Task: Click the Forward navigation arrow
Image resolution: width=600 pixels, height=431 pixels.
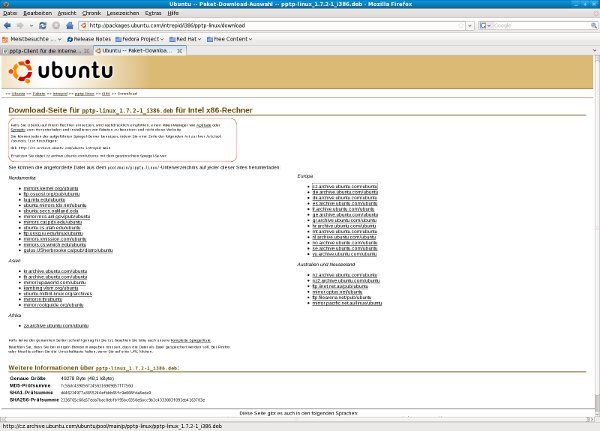Action: pos(24,24)
